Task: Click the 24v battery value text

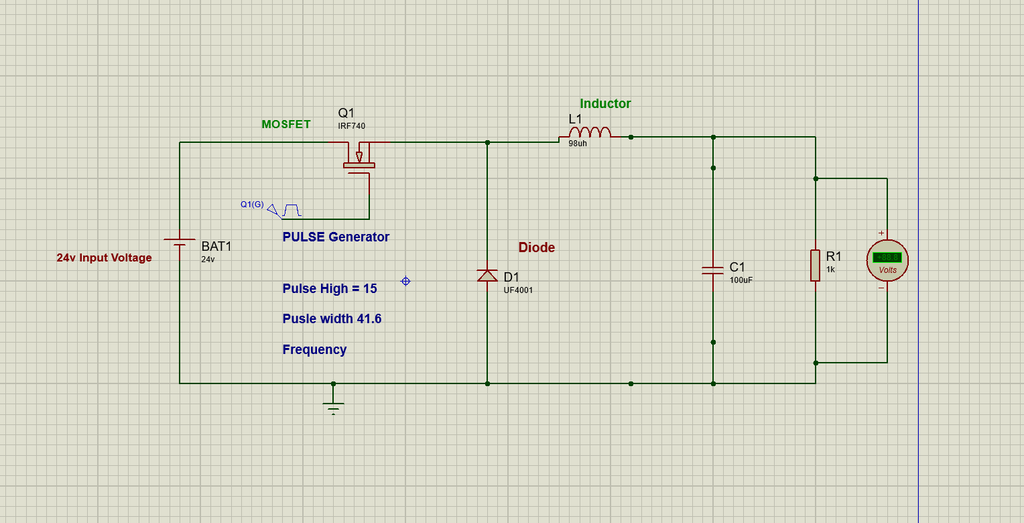Action: (208, 259)
